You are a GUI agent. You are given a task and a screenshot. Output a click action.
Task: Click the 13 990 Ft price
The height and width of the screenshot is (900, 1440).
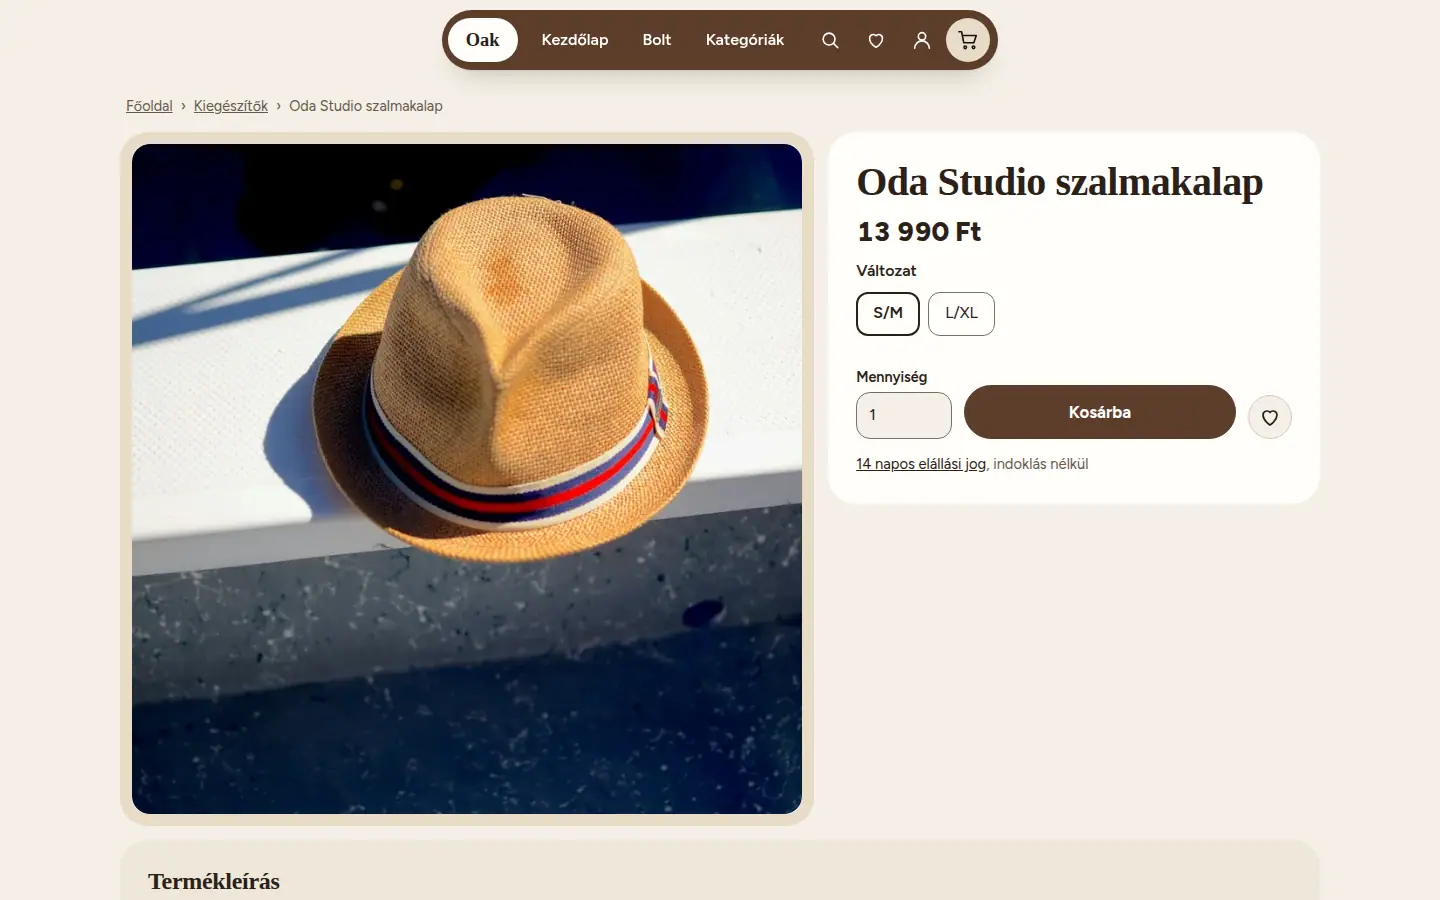click(x=919, y=232)
